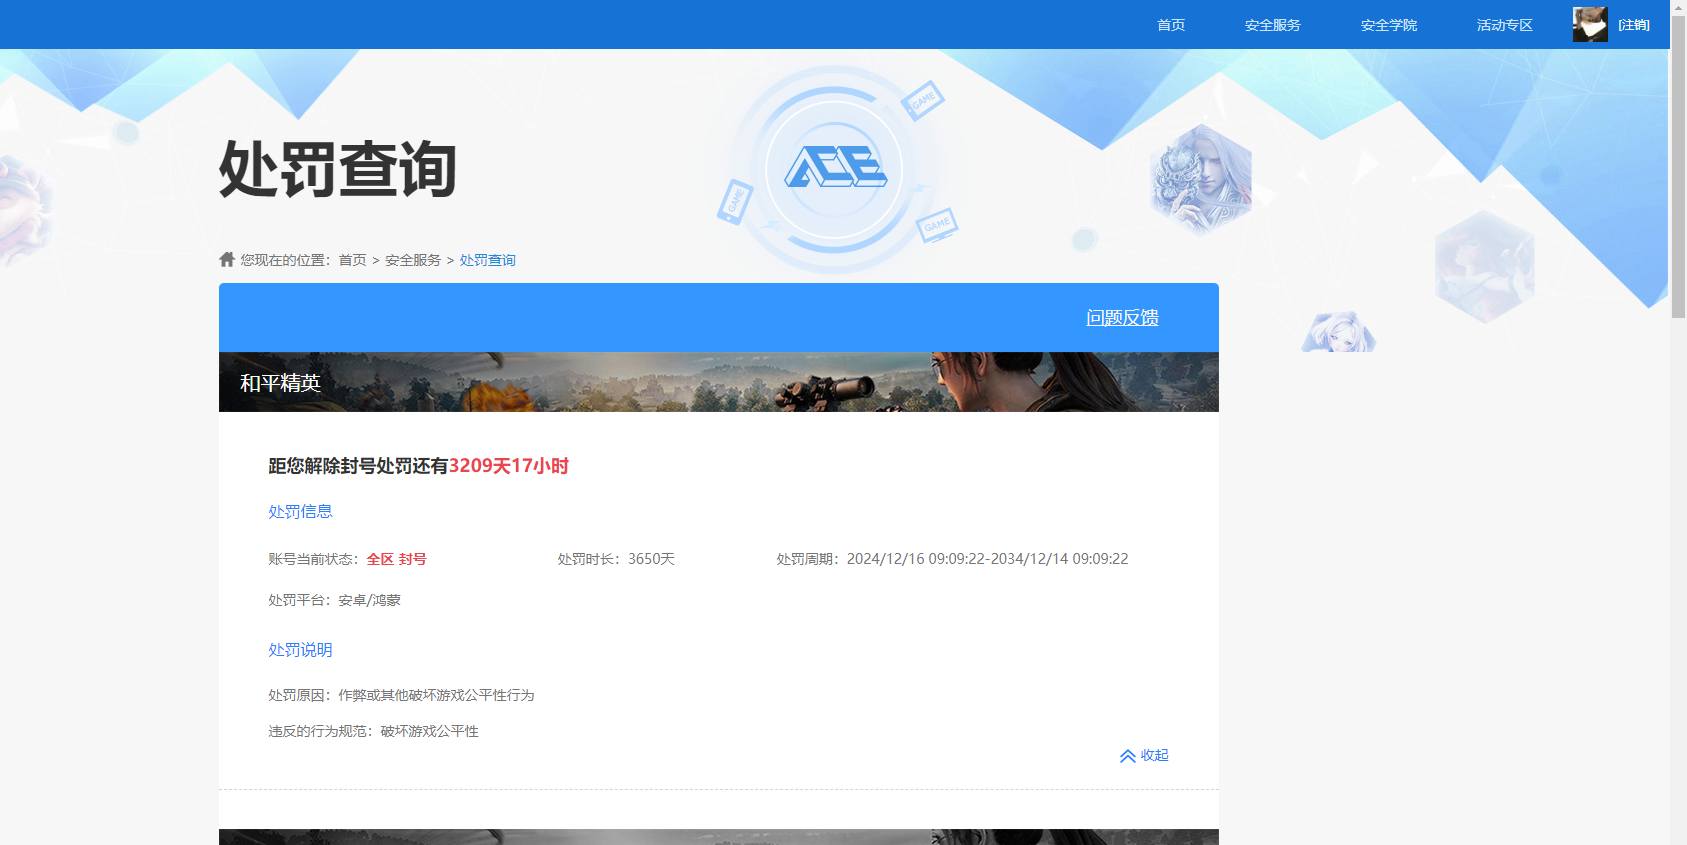Click the user avatar thumbnail
1687x845 pixels.
tap(1590, 24)
